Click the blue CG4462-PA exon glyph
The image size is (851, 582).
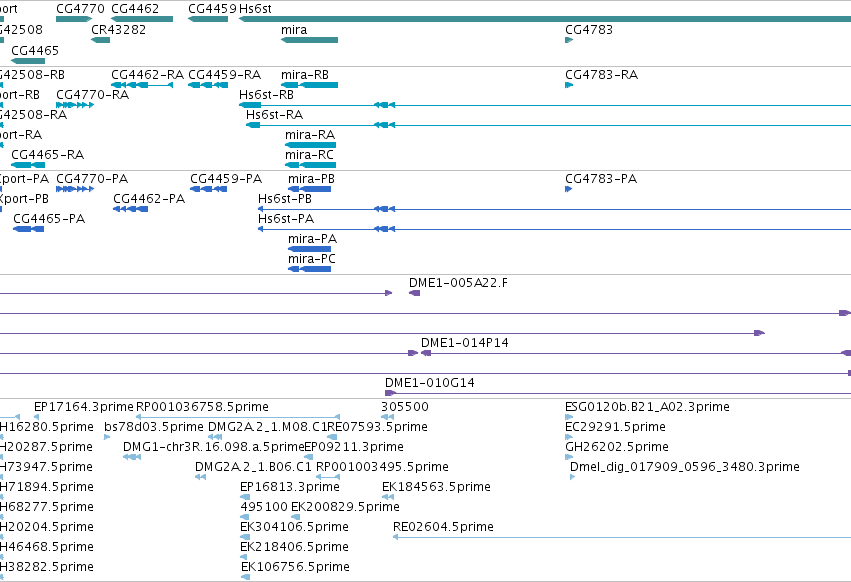[130, 210]
